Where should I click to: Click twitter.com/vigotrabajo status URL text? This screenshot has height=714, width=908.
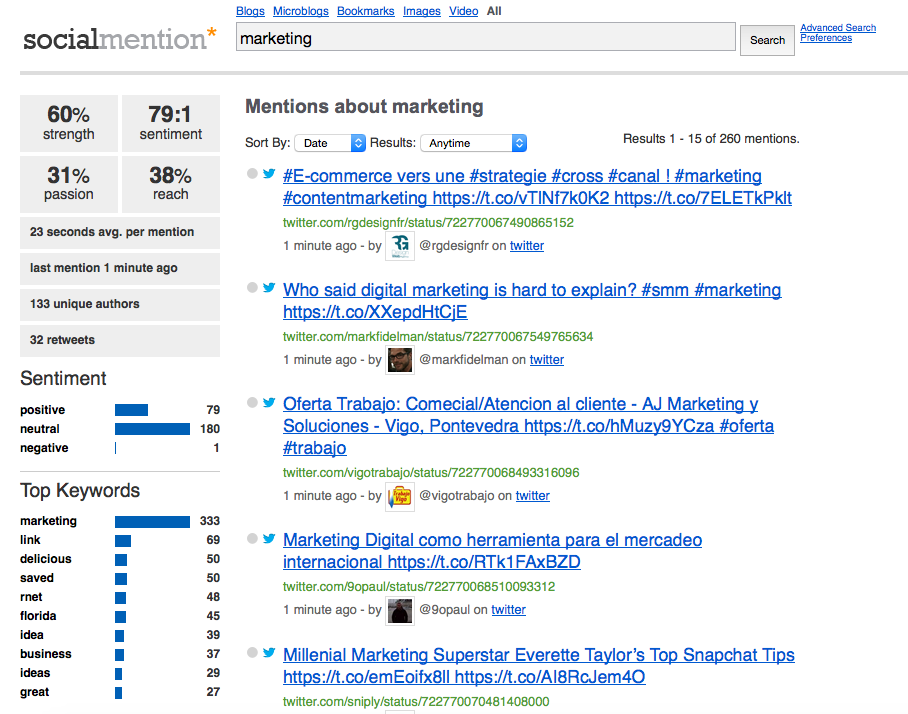[431, 473]
